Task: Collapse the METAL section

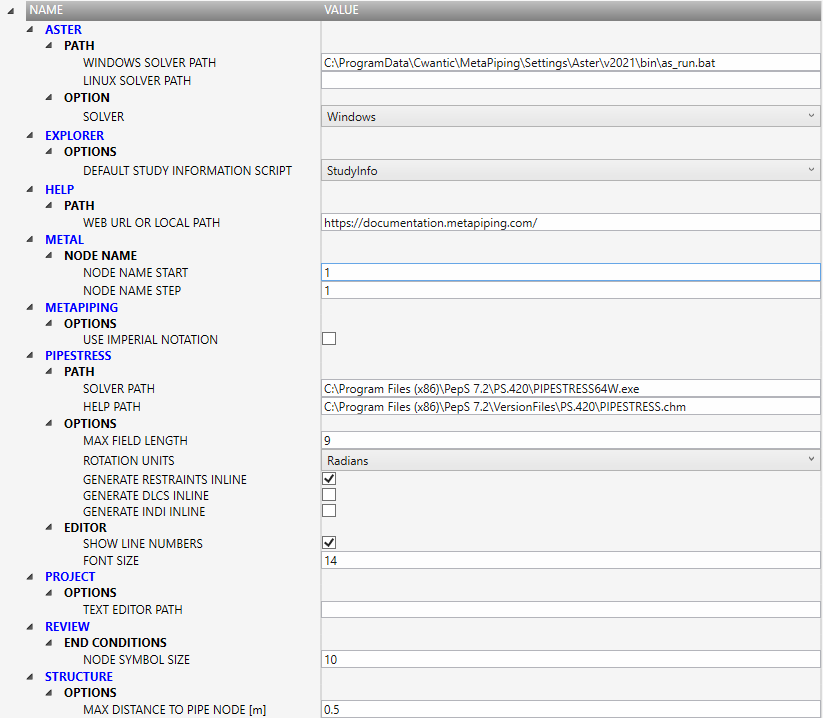Action: pos(30,239)
